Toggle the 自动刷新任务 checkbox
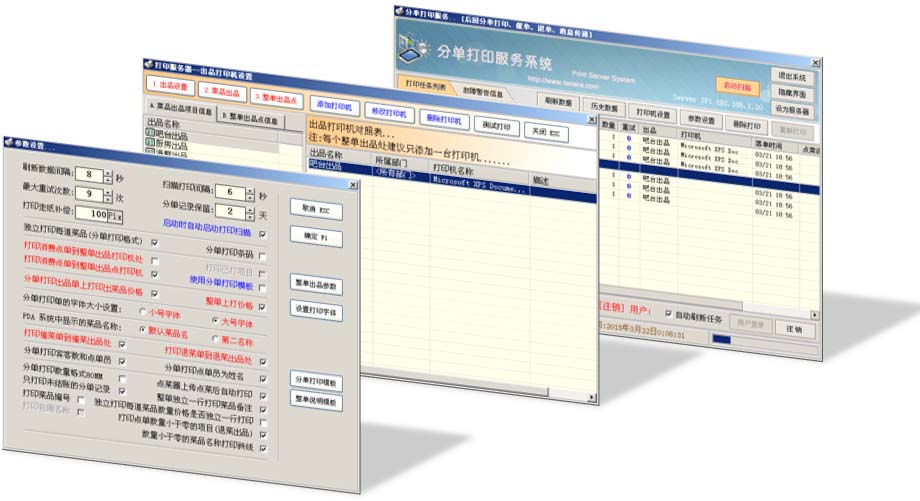Image resolution: width=920 pixels, height=501 pixels. pos(669,312)
